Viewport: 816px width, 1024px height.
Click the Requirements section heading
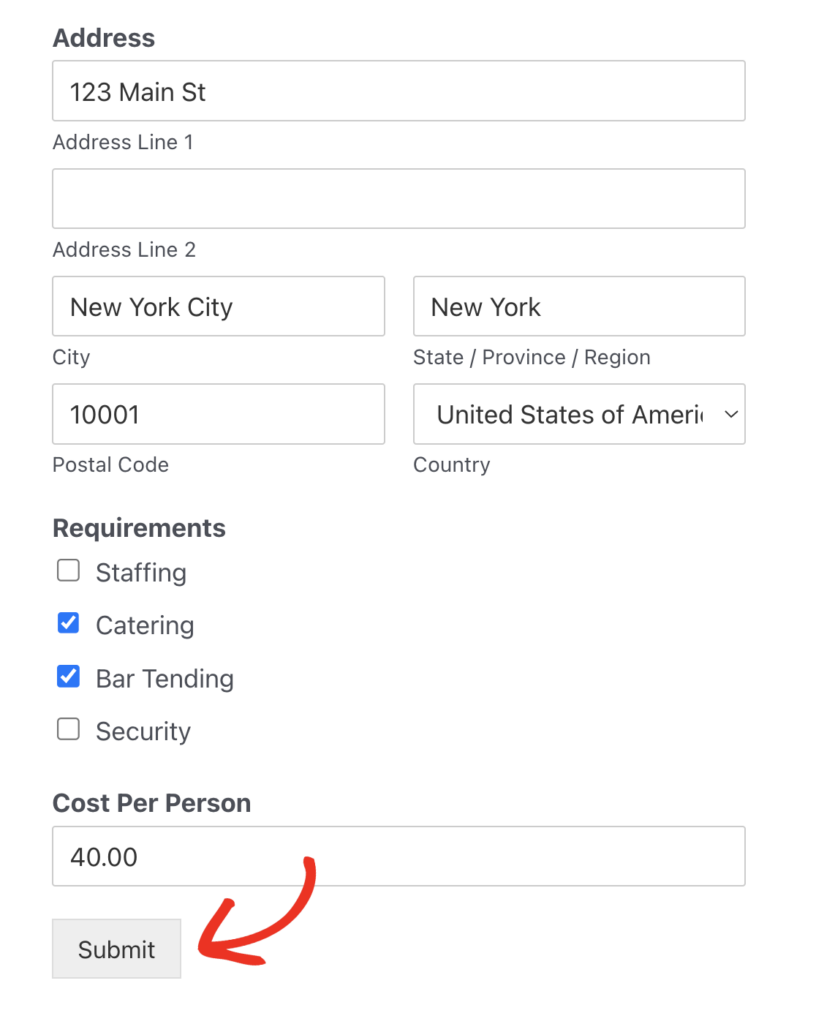pyautogui.click(x=138, y=528)
